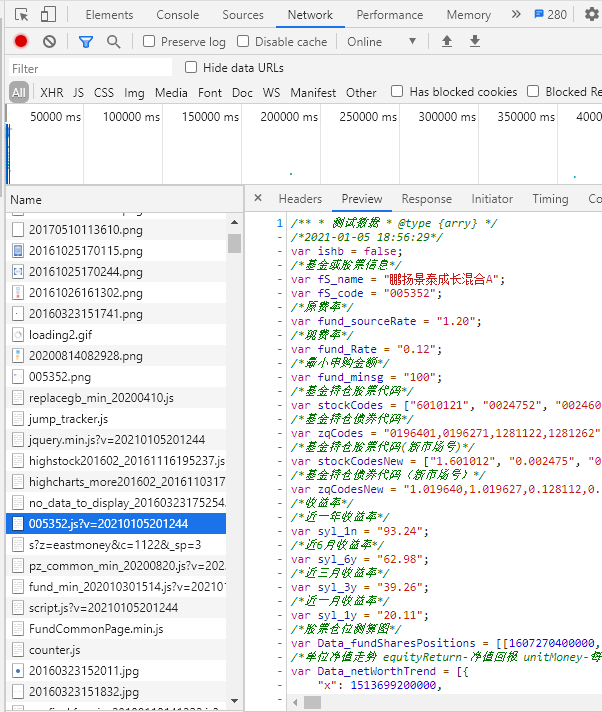Import HAR file with upload arrow
This screenshot has width=602, height=712.
coord(447,41)
